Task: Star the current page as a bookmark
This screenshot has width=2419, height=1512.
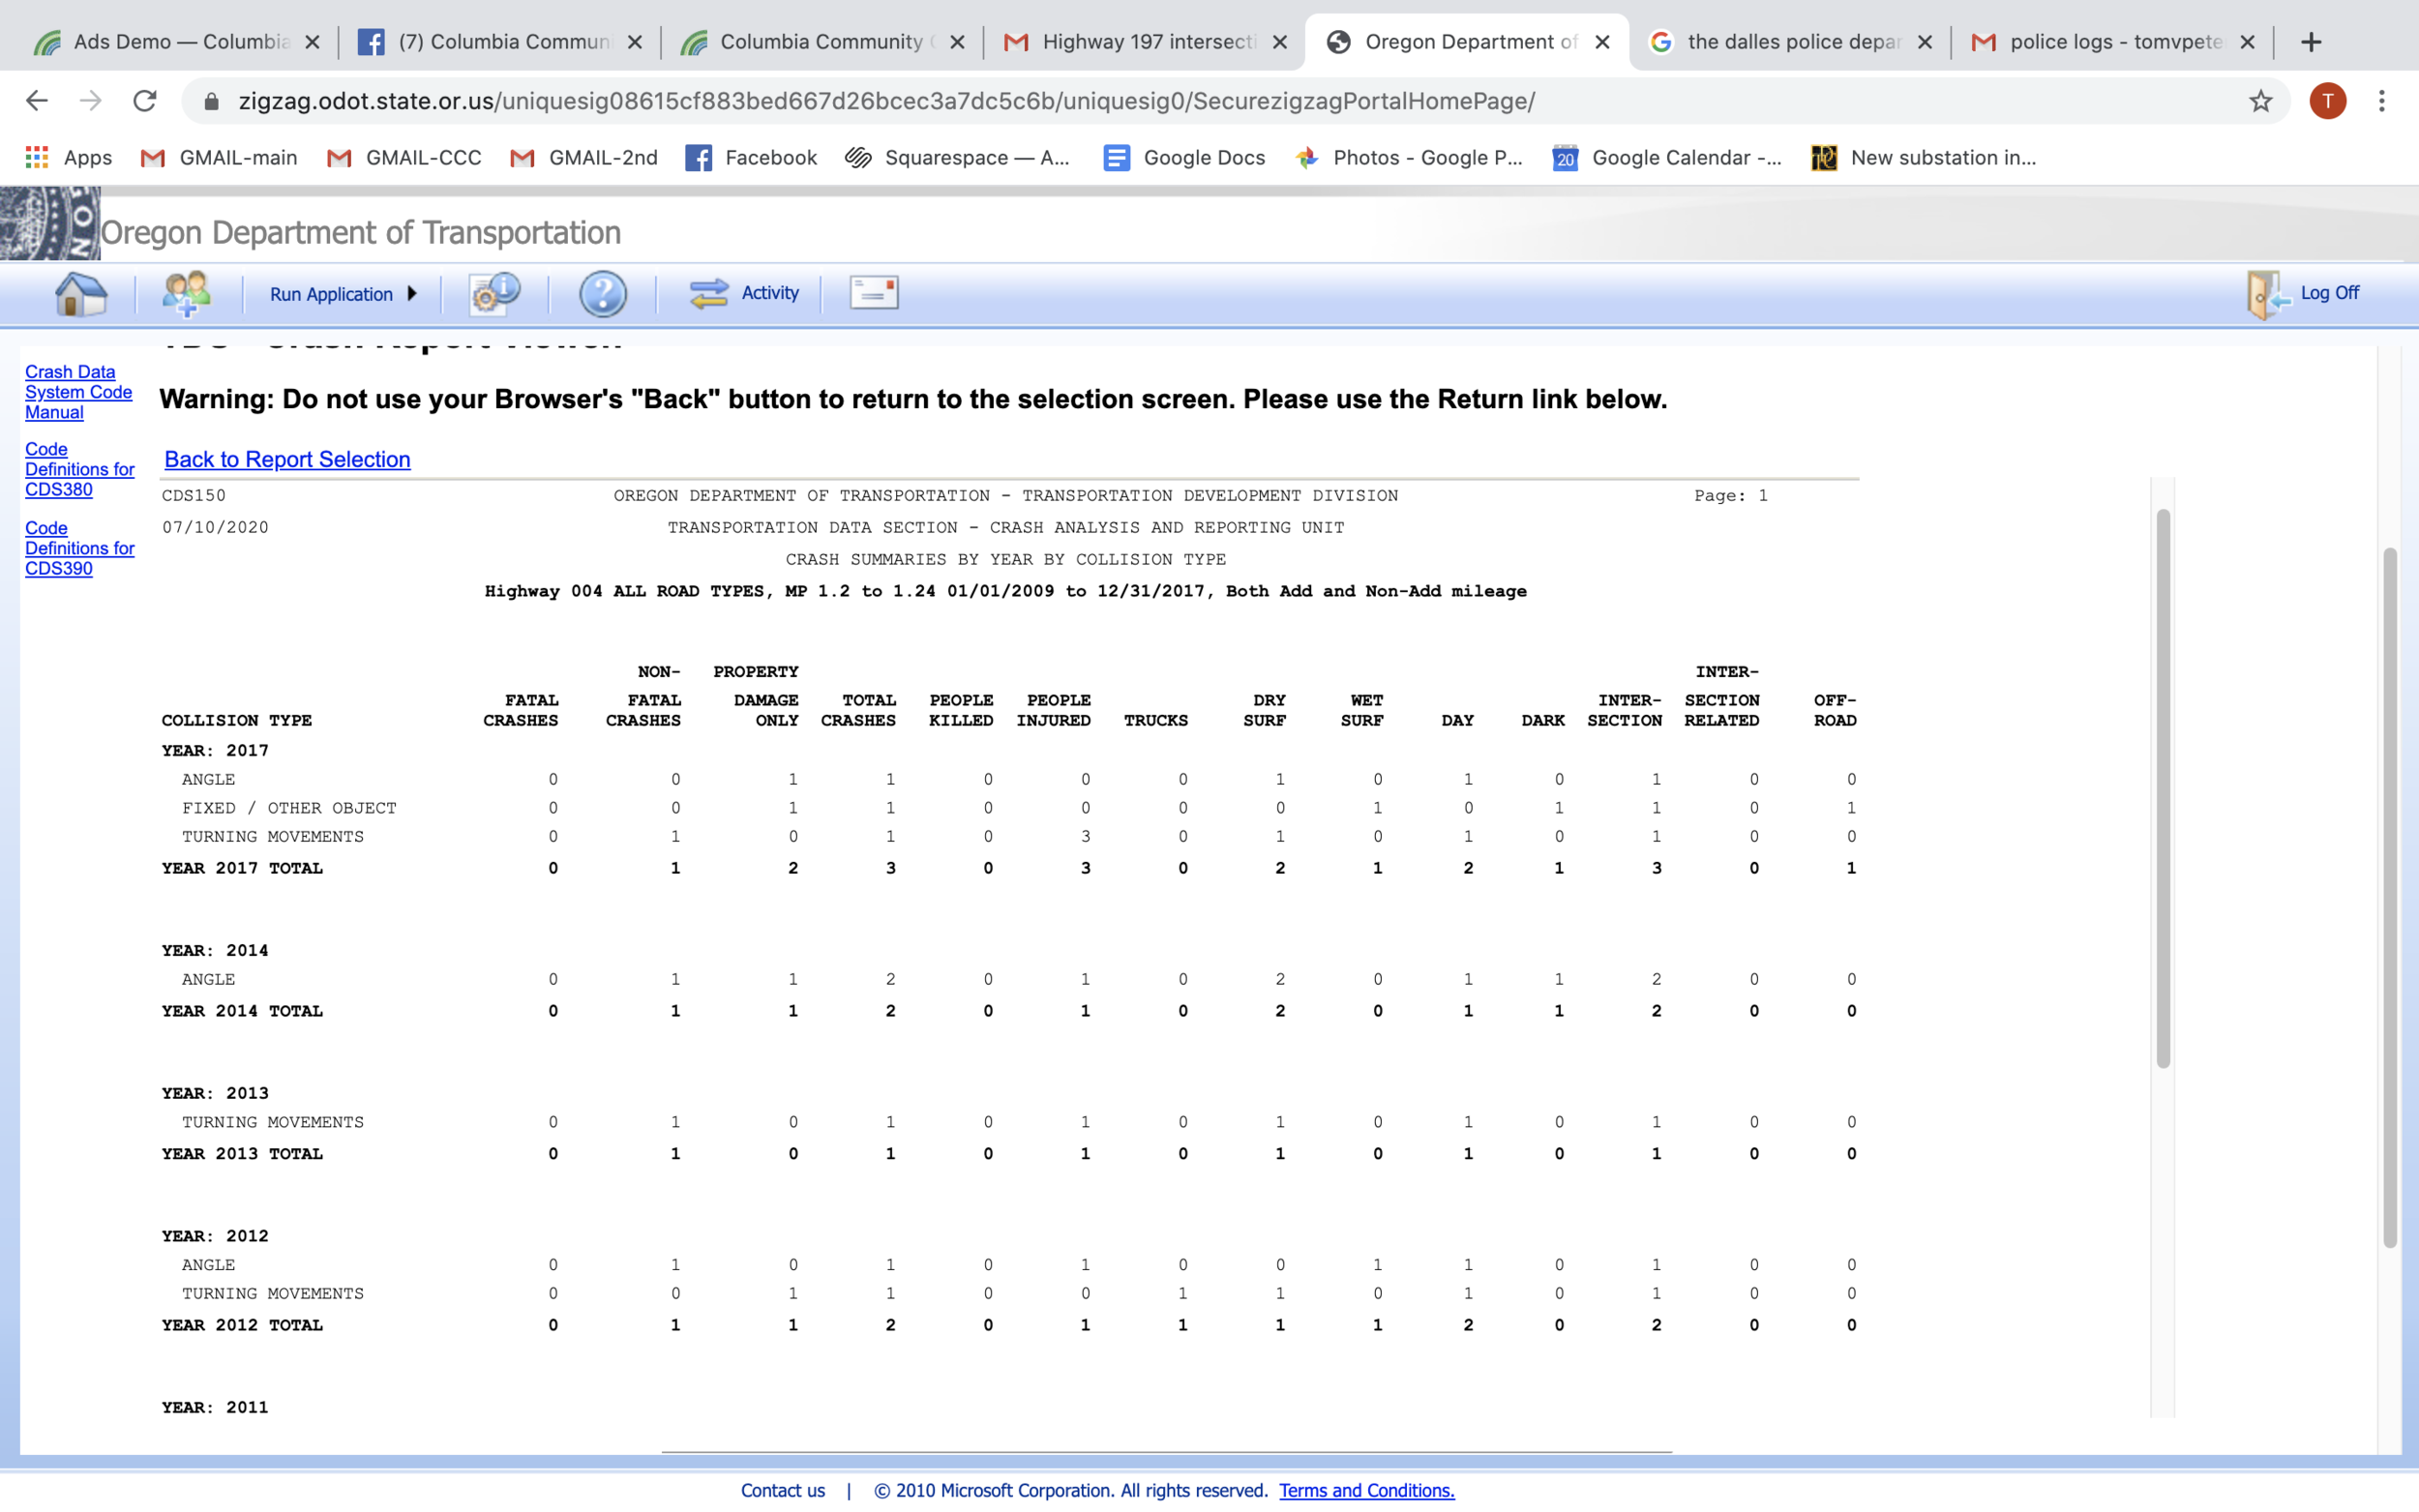Action: pyautogui.click(x=2259, y=100)
